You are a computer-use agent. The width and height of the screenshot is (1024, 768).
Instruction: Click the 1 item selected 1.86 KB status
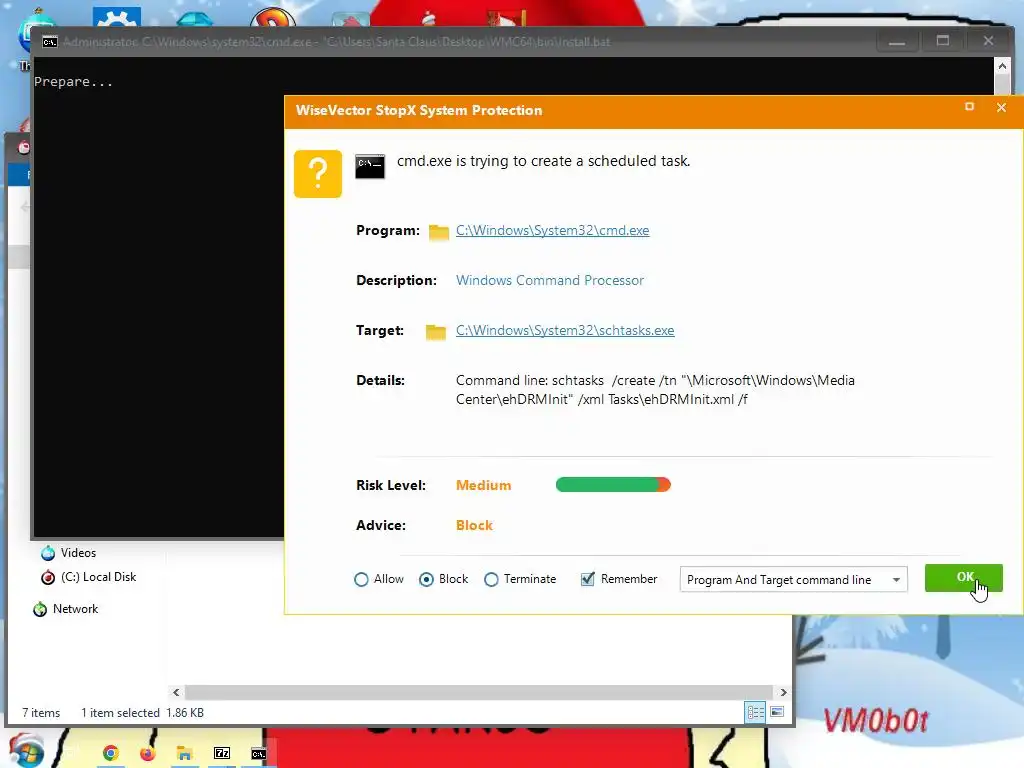(x=142, y=712)
